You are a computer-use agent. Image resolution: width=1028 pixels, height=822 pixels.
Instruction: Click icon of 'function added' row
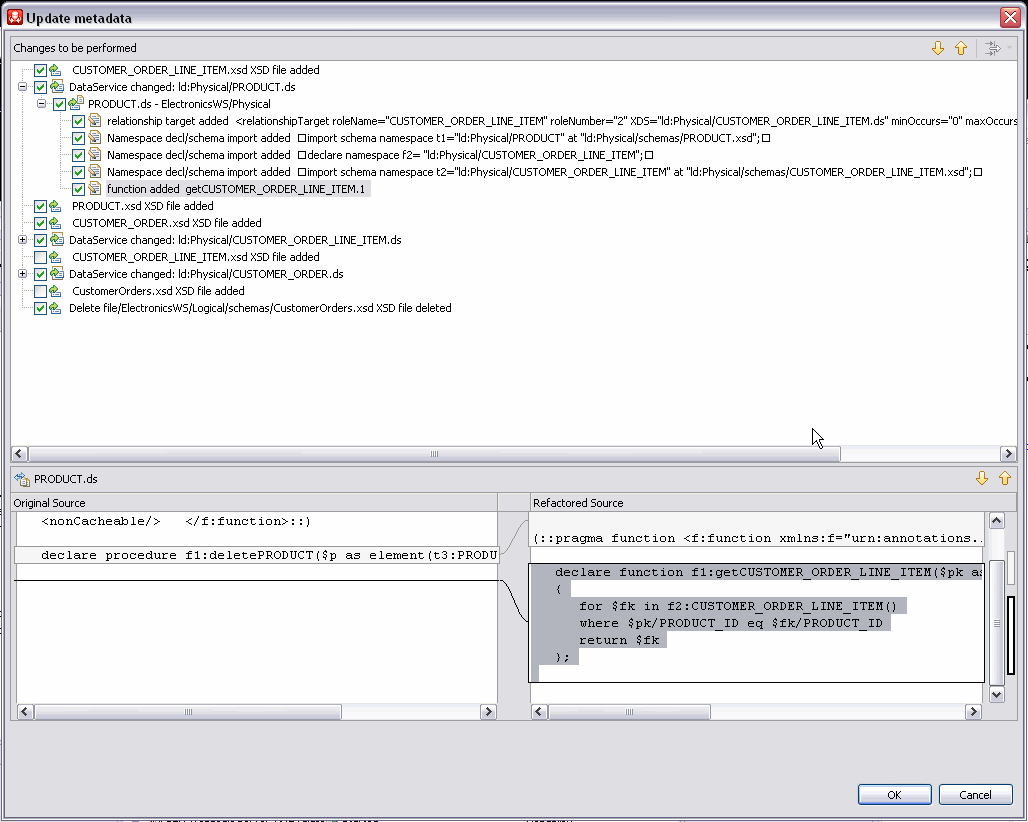click(x=95, y=189)
